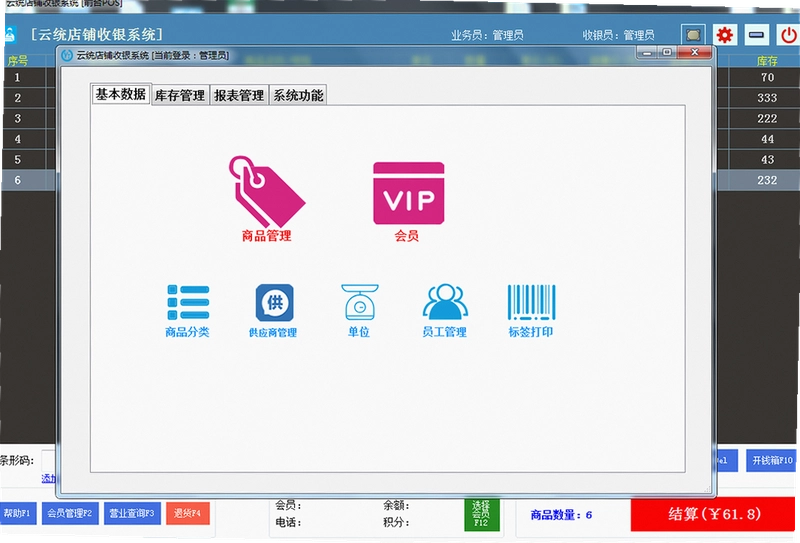This screenshot has width=800, height=543.
Task: Click 帮助F1 help button
Action: coord(18,513)
